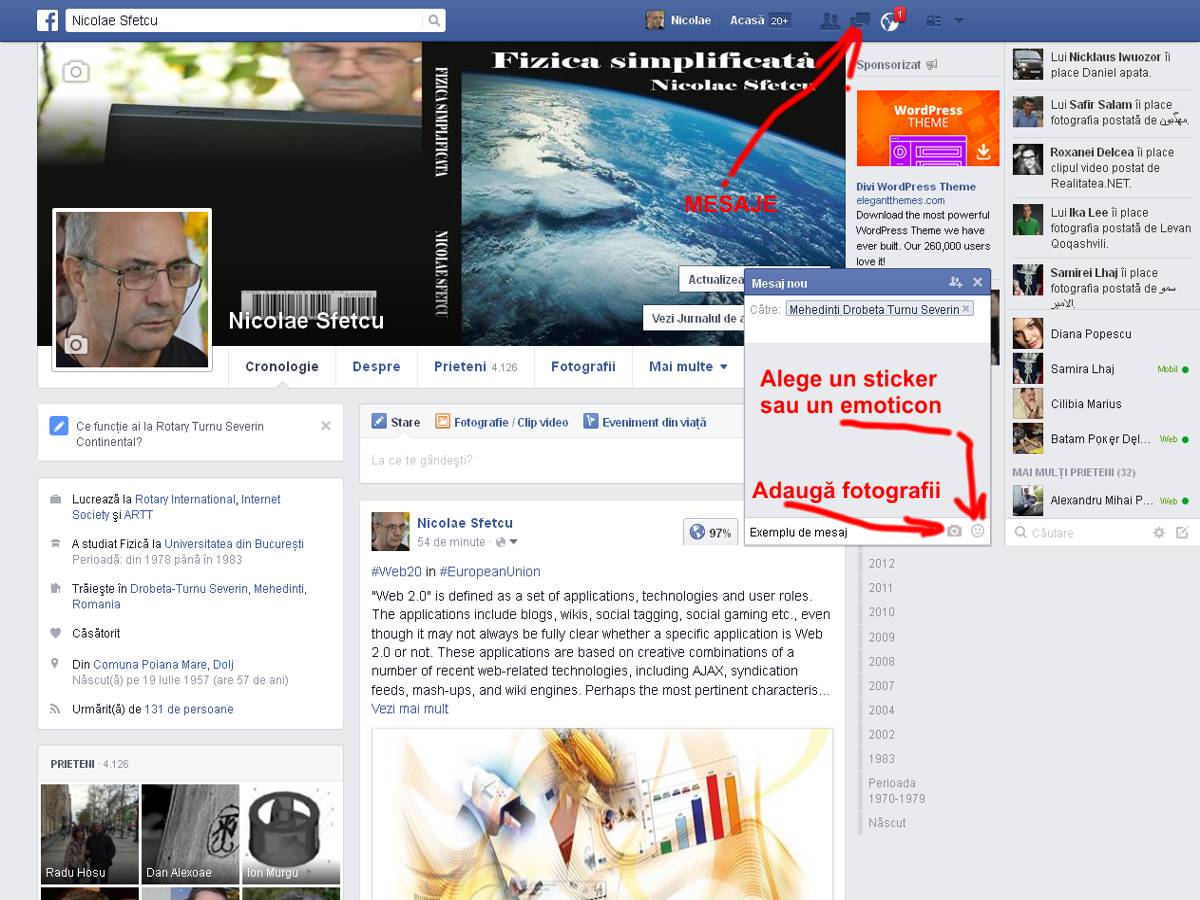Close the Mesaj nou chat window
Viewport: 1200px width, 900px height.
coord(978,283)
